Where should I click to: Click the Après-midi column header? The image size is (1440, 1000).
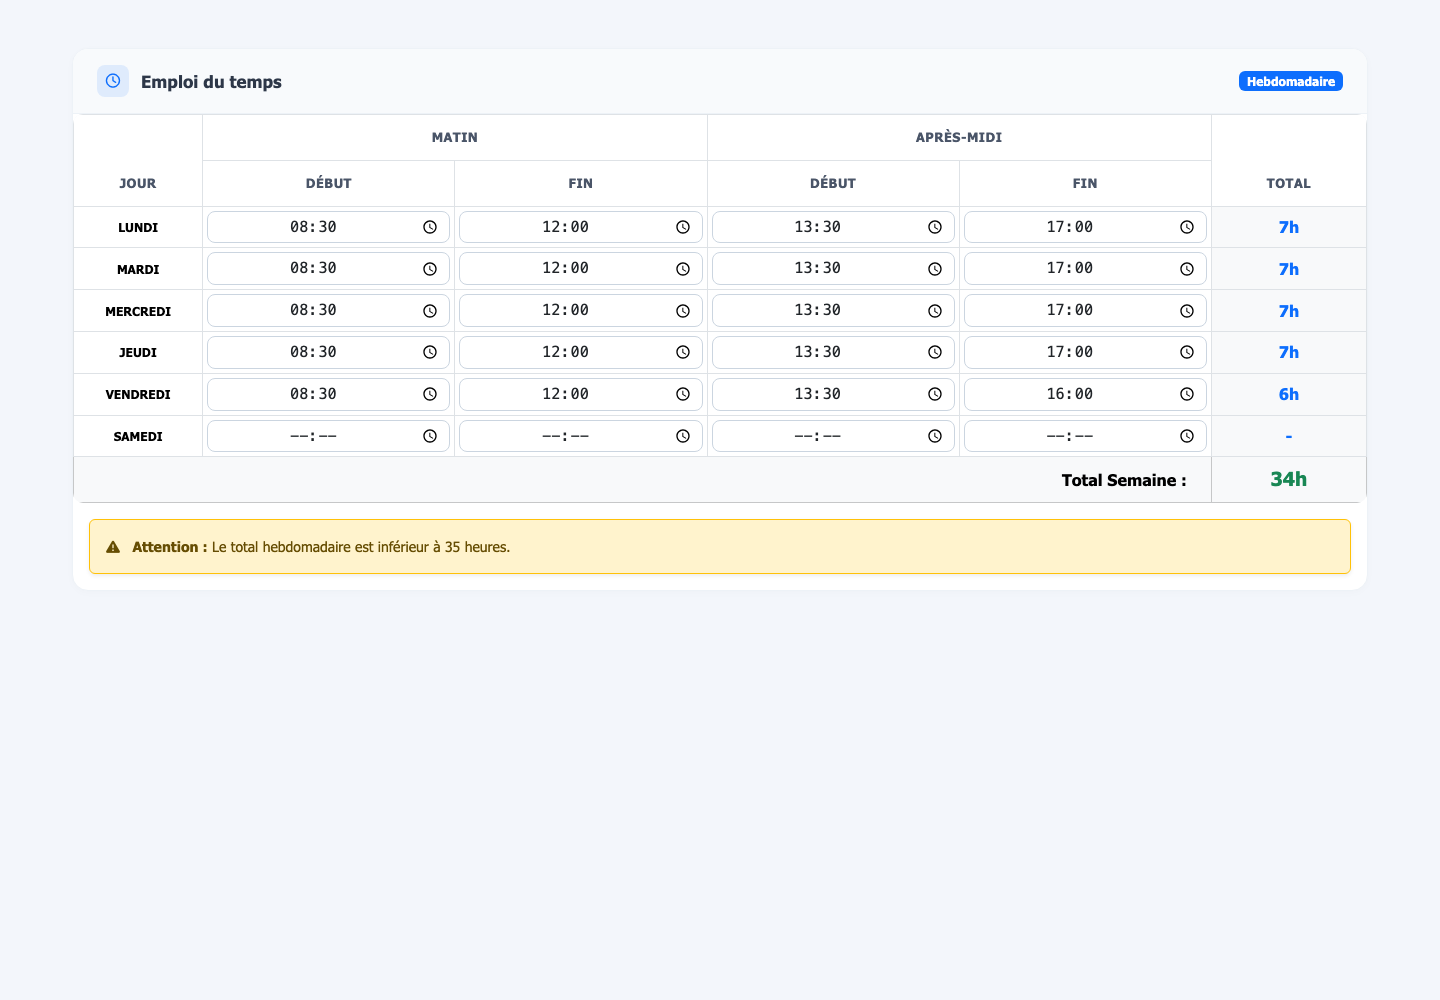pyautogui.click(x=959, y=137)
